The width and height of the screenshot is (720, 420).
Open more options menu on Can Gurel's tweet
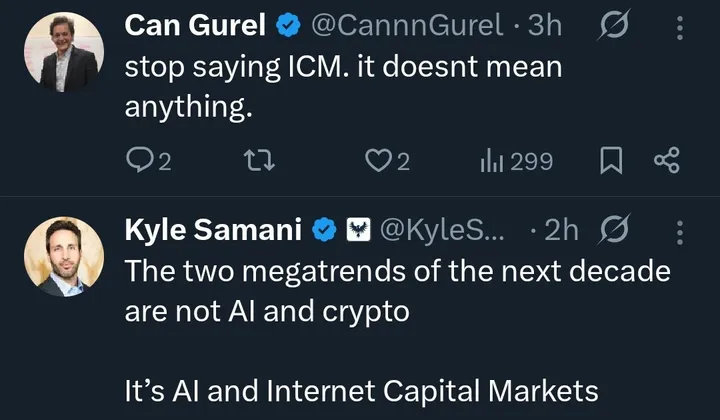(x=680, y=27)
